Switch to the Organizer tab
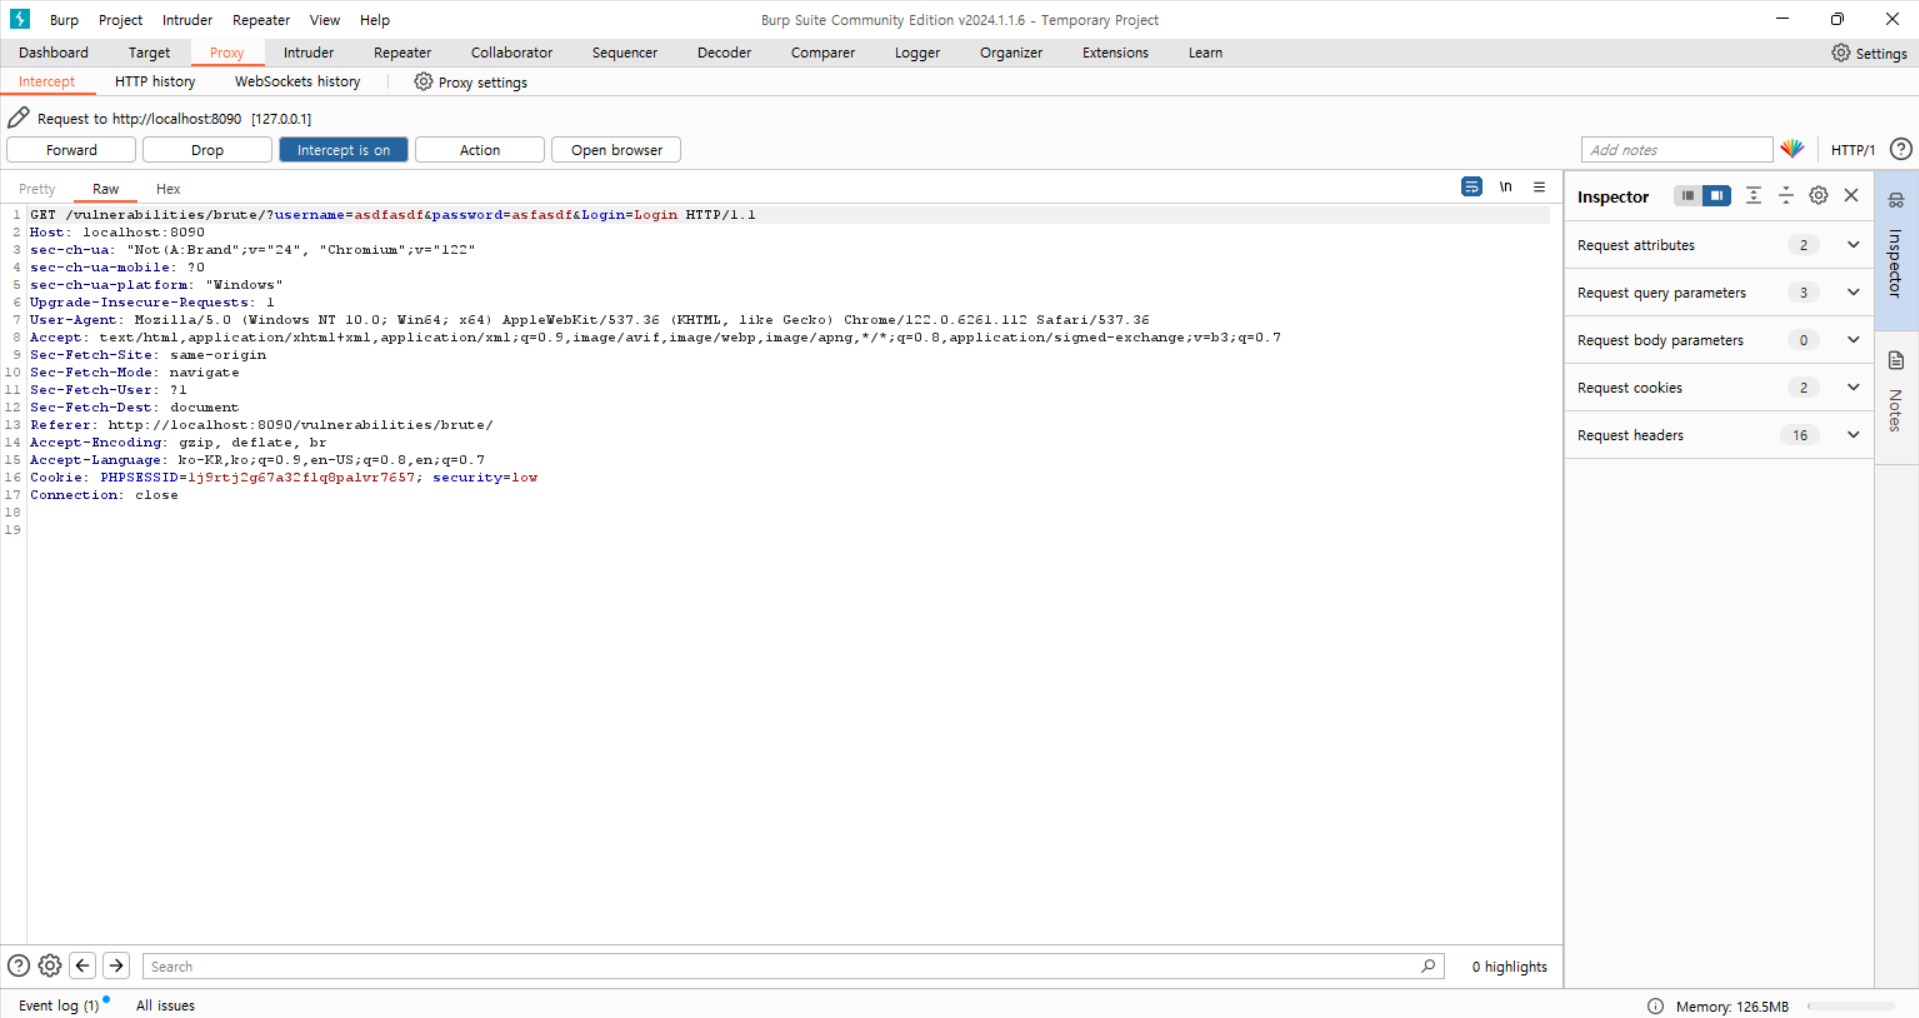 1011,53
